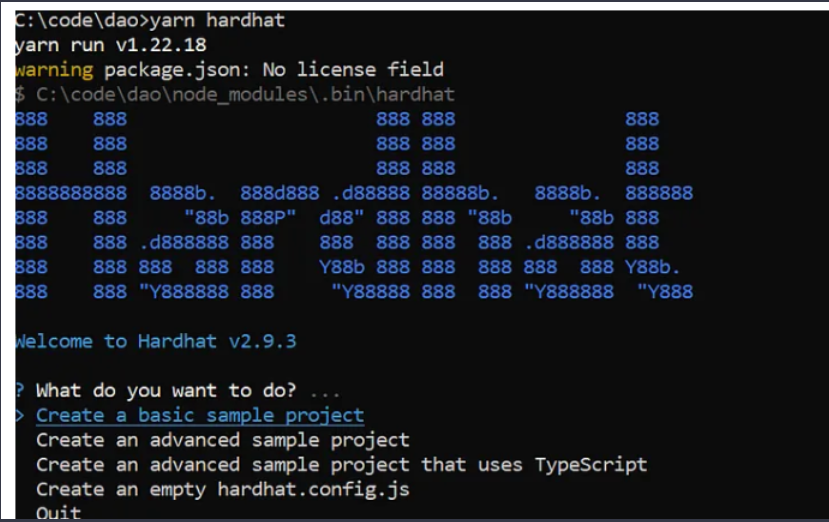
Task: Click the C:\code\dao prompt path
Action: pyautogui.click(x=79, y=20)
